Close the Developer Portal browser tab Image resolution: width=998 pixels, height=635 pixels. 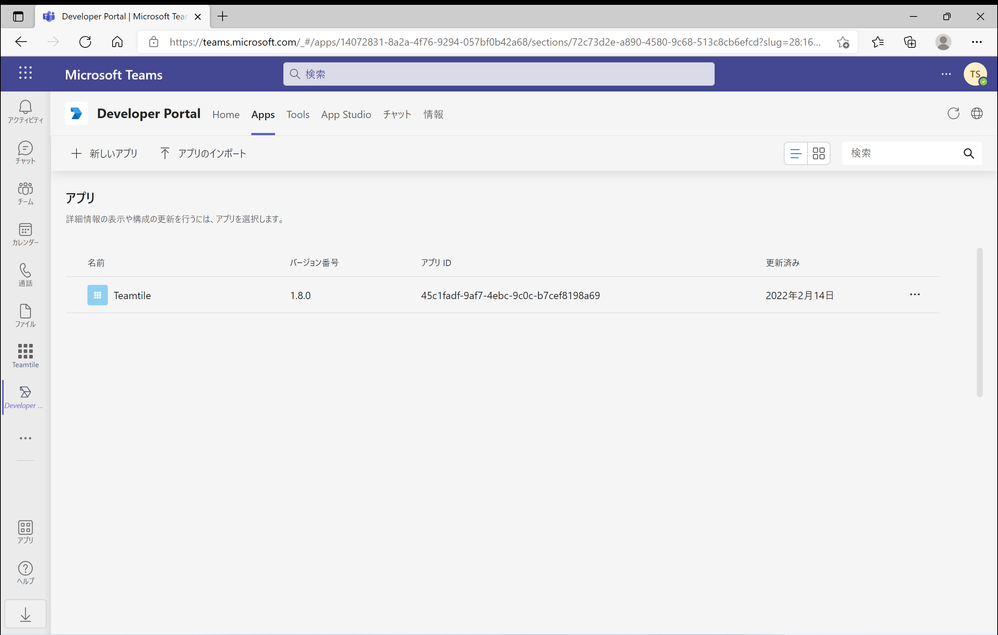tap(197, 17)
